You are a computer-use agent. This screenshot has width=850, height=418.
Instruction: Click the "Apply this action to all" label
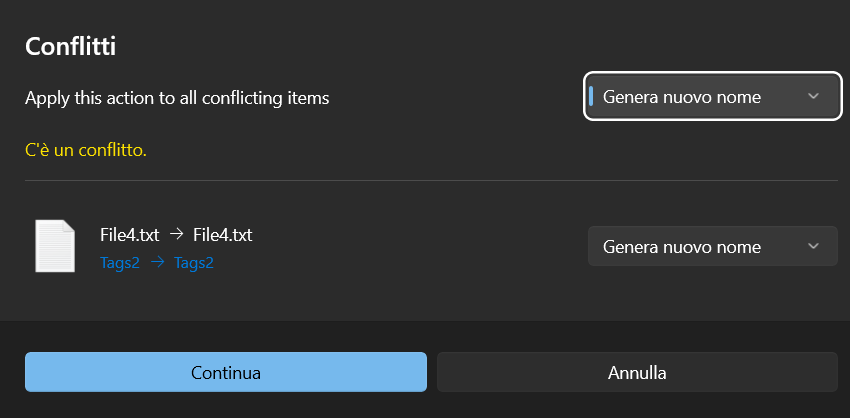(x=177, y=98)
